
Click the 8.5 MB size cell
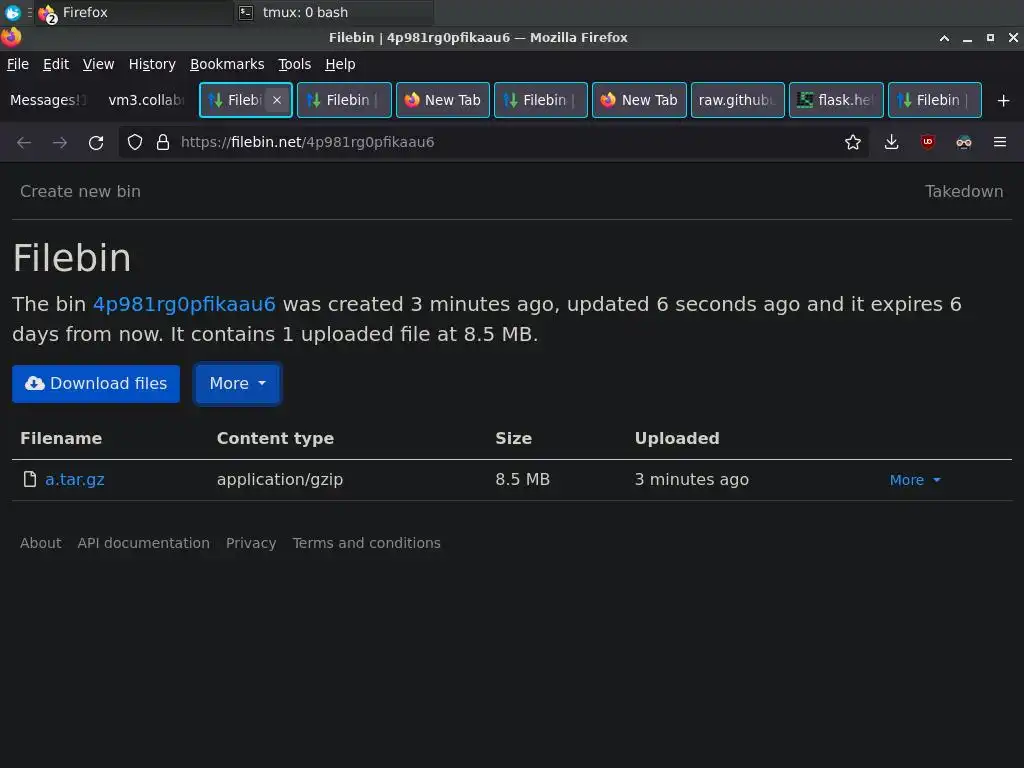point(522,479)
